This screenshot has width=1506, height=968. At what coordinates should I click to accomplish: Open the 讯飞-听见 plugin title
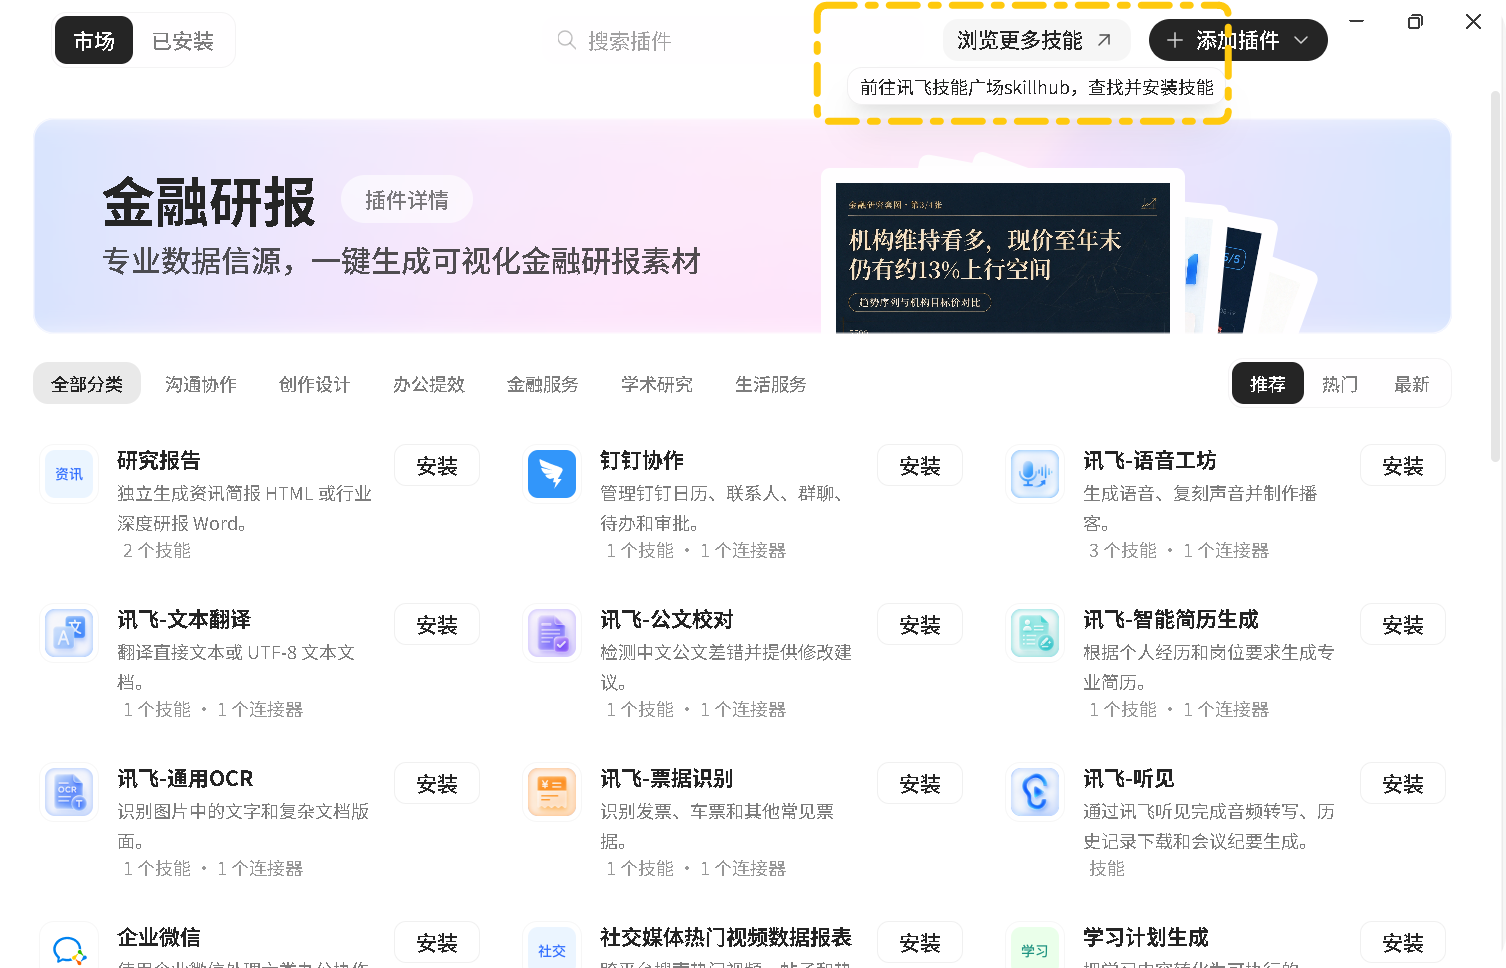click(x=1129, y=779)
